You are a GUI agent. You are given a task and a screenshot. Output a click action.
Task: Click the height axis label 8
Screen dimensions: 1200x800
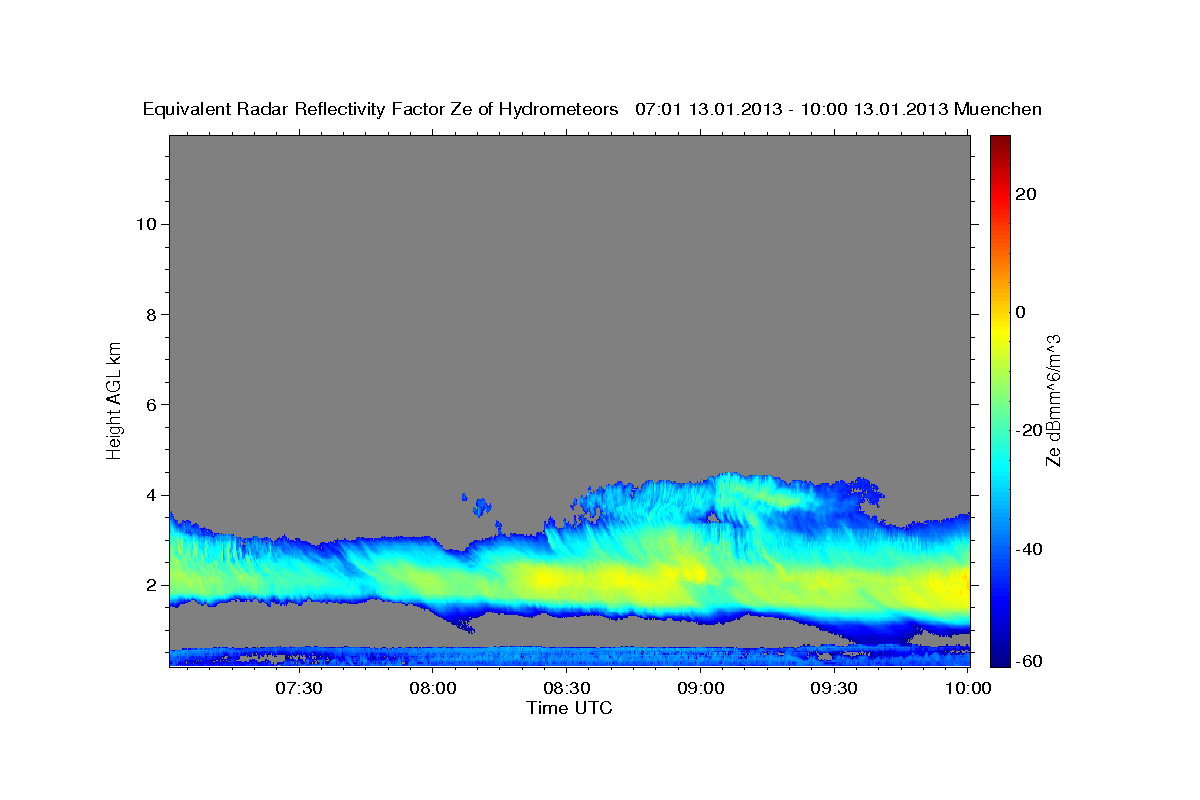(149, 314)
